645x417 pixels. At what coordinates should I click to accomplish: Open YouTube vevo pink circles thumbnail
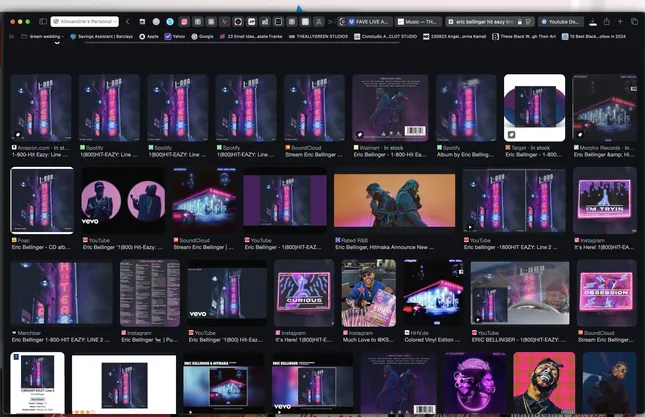point(123,200)
